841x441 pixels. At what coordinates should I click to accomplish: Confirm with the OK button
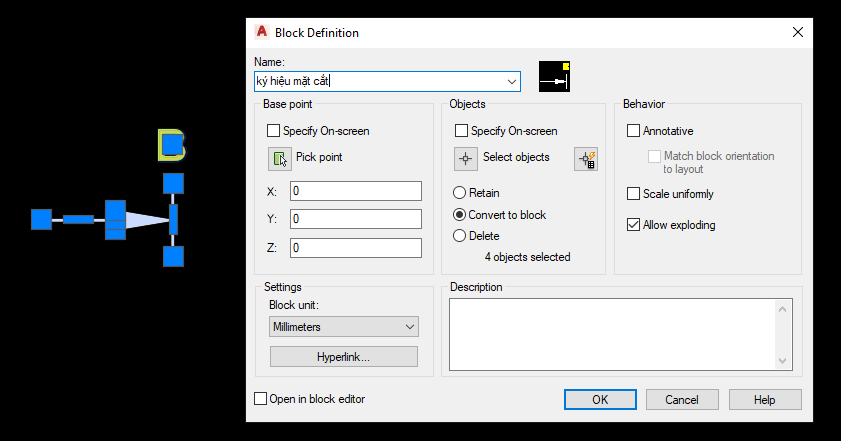point(600,400)
